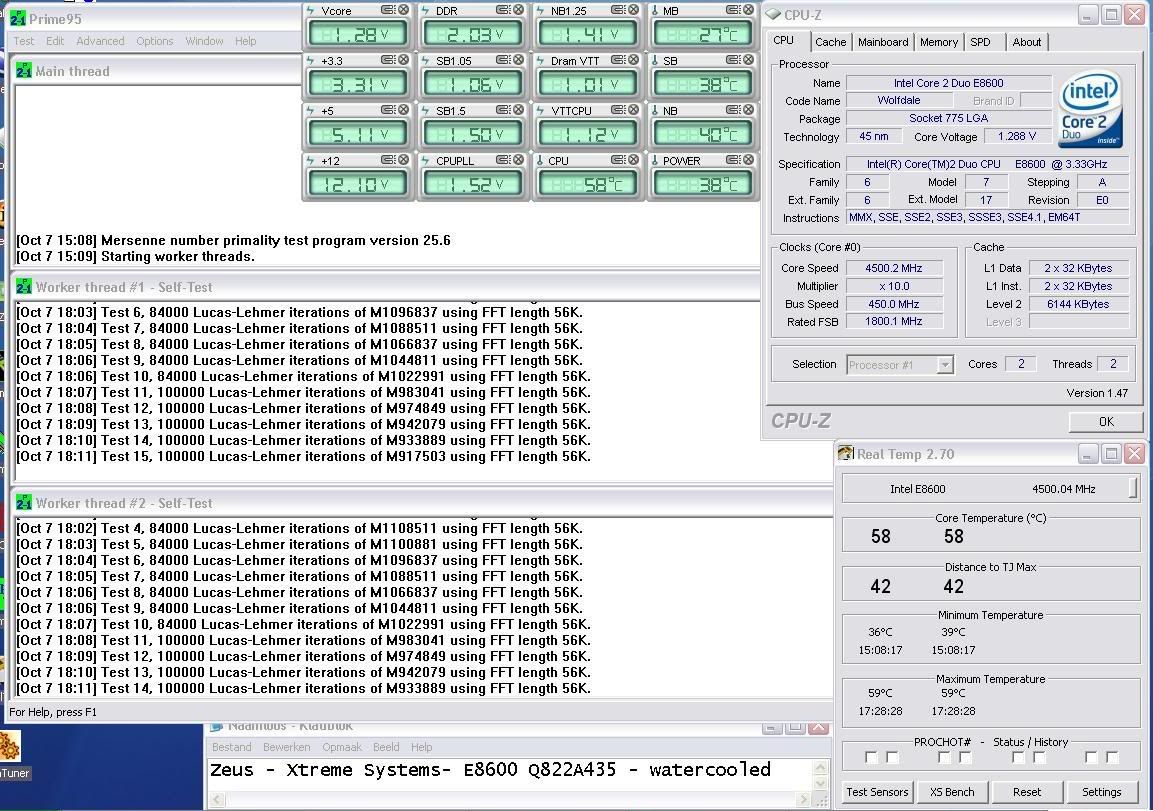Image resolution: width=1153 pixels, height=811 pixels.
Task: Click the CPU-Z title bar icon
Action: pyautogui.click(x=773, y=14)
